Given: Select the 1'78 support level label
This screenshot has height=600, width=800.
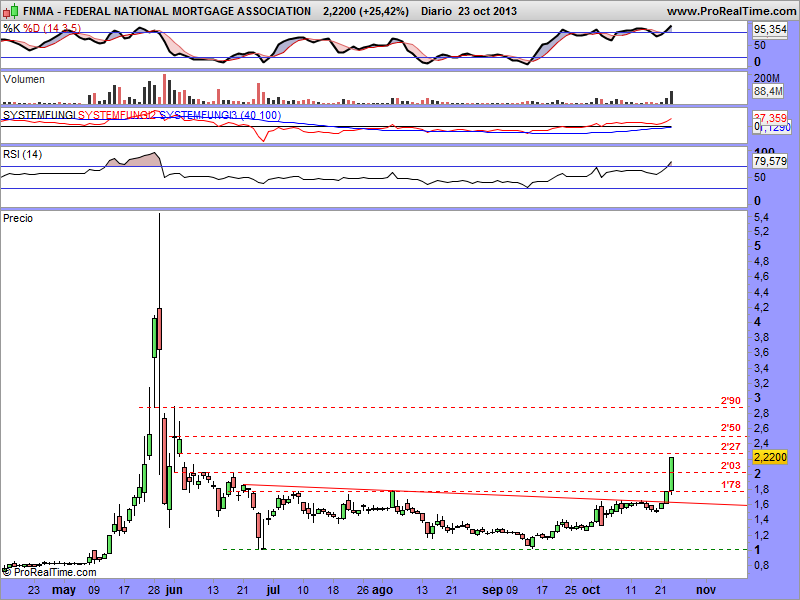Looking at the screenshot, I should [x=731, y=485].
